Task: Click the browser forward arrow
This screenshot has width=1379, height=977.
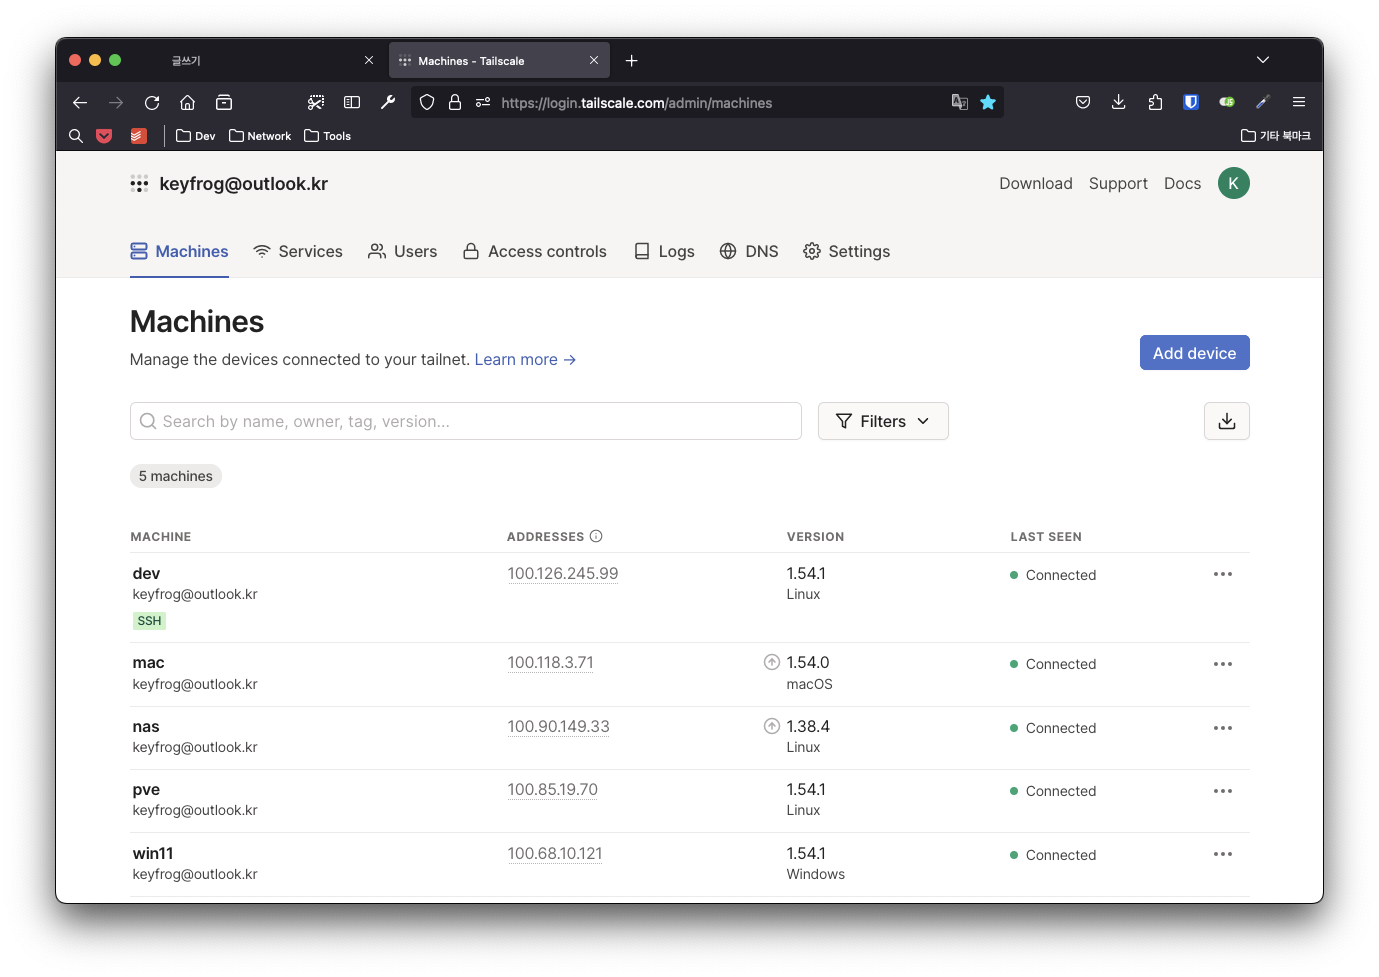Action: (x=116, y=102)
